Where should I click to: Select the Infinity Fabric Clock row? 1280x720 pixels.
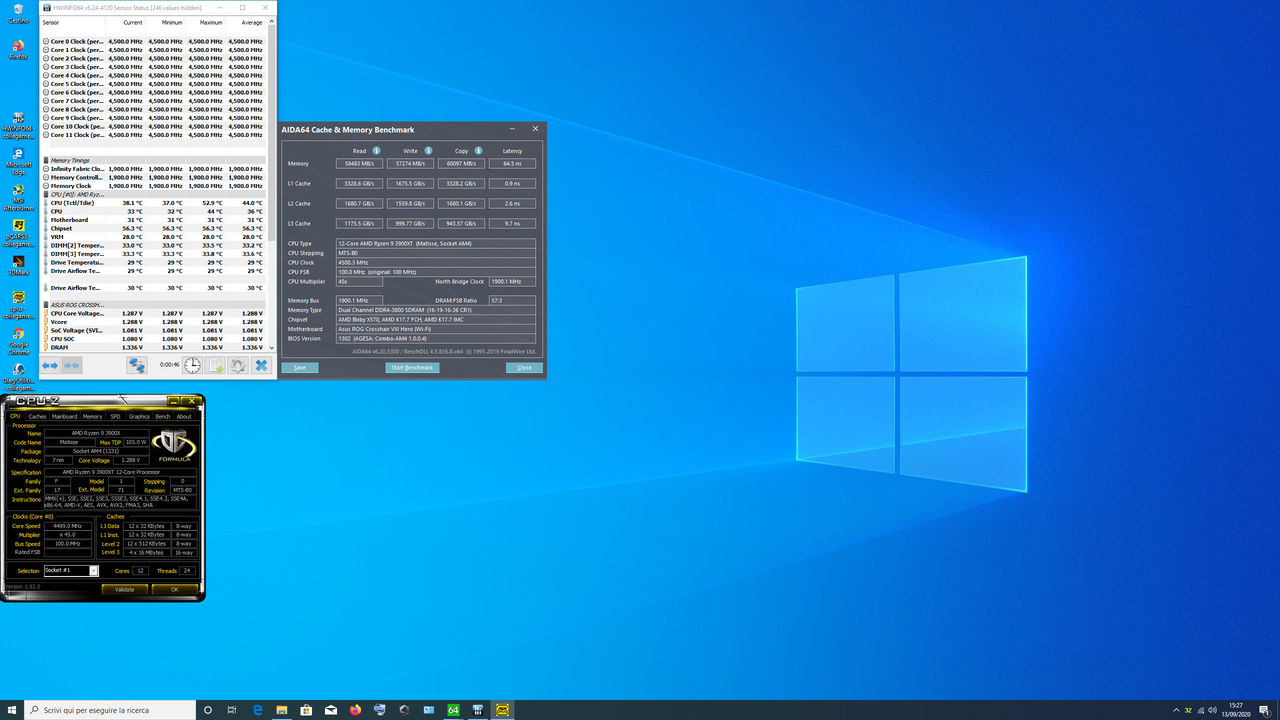154,168
